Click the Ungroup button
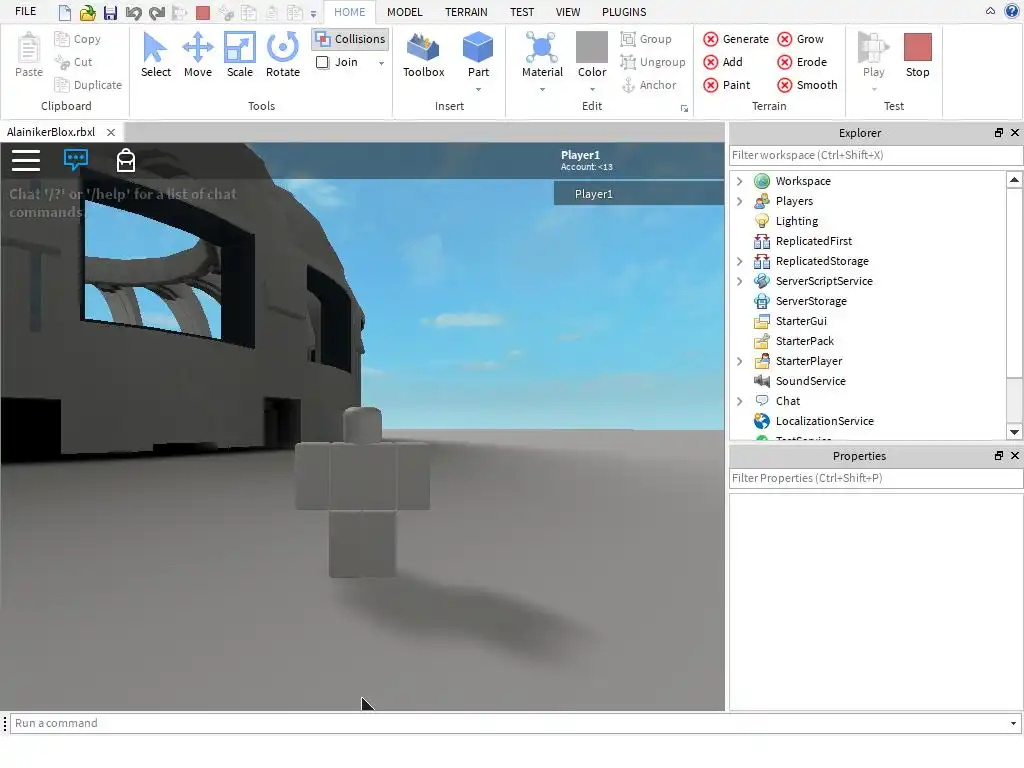The height and width of the screenshot is (768, 1024). point(653,62)
